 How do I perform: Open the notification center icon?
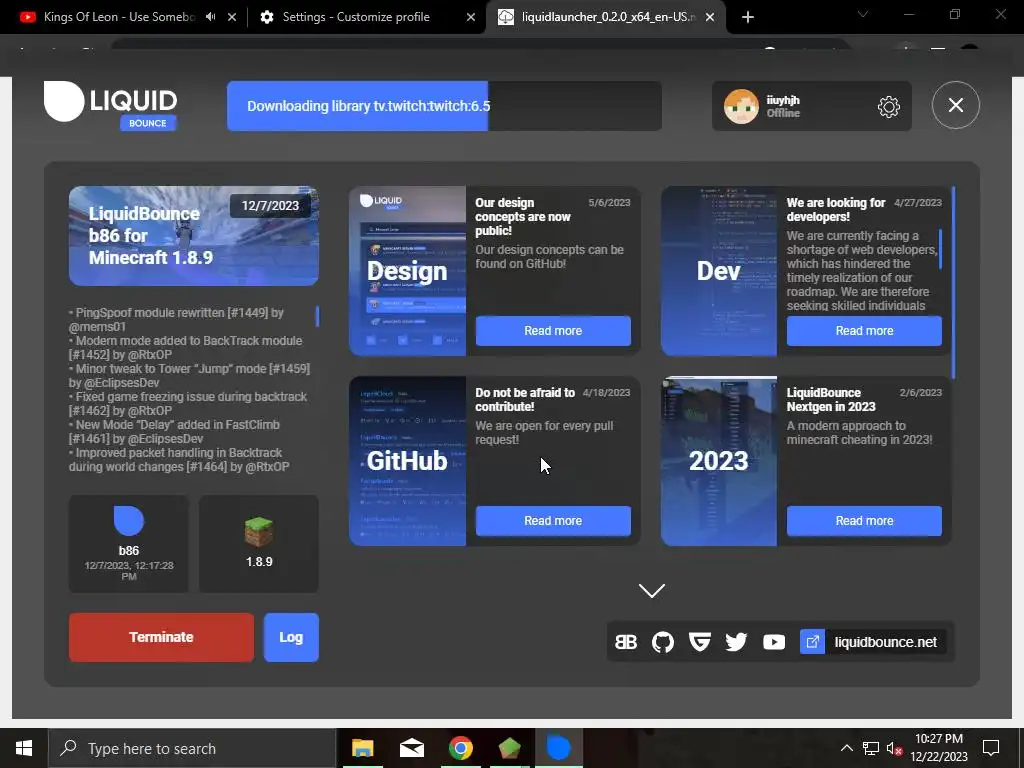click(x=991, y=748)
